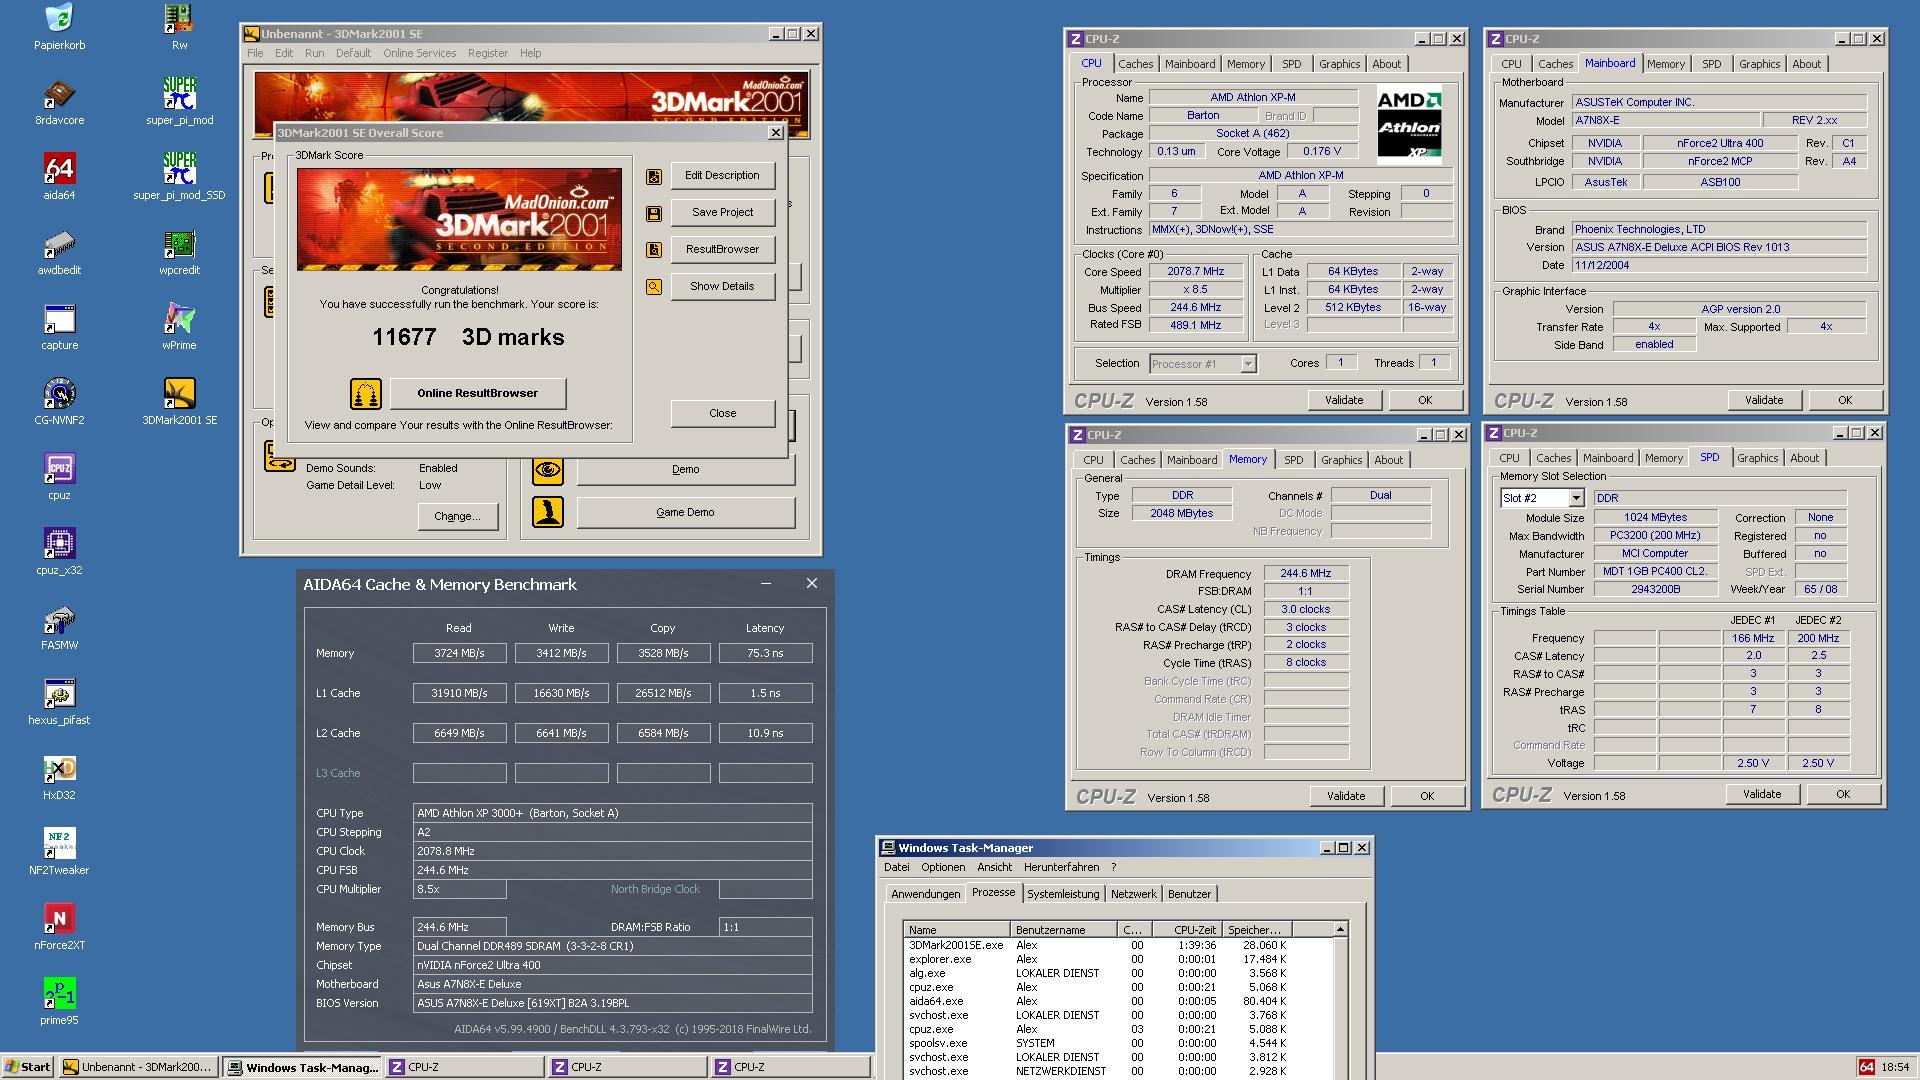The image size is (1920, 1080).
Task: Click Validate in CPU-Z CPU window
Action: (1343, 400)
